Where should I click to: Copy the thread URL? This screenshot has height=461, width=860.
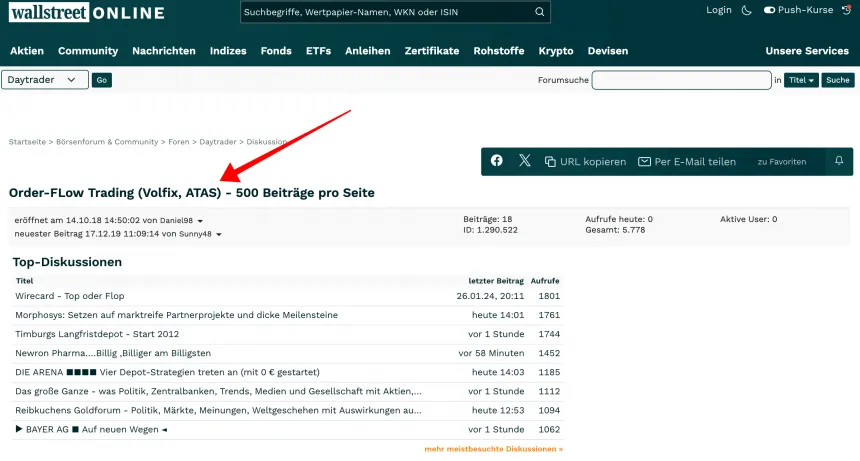pos(585,162)
